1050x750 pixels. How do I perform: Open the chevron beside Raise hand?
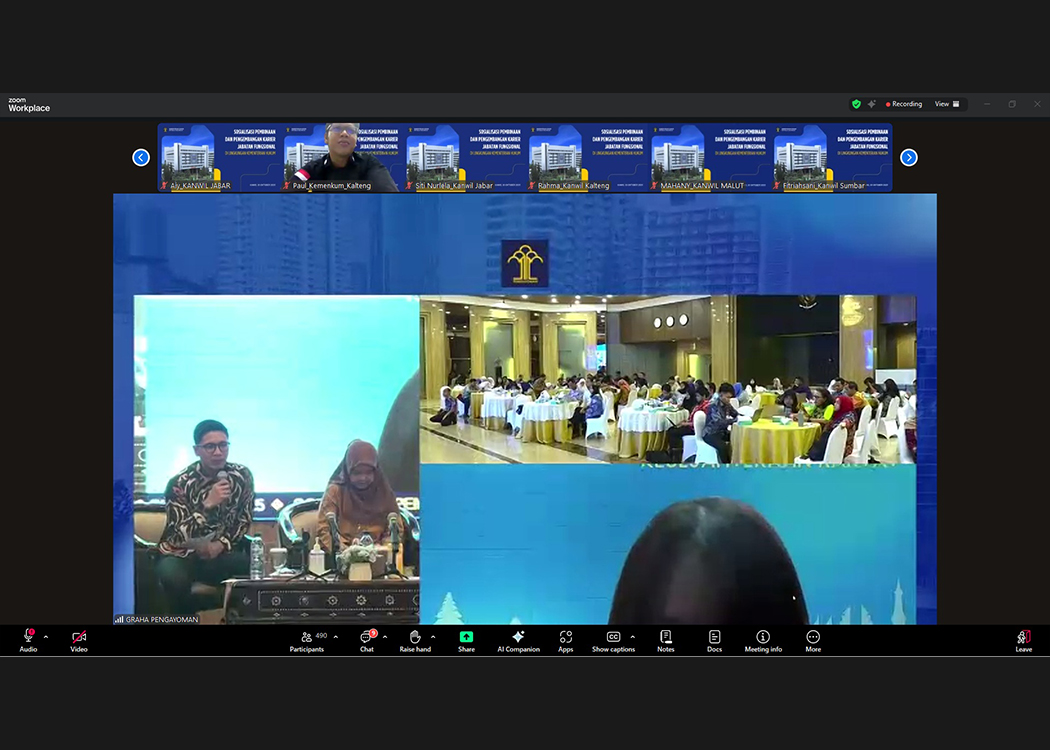(x=433, y=637)
